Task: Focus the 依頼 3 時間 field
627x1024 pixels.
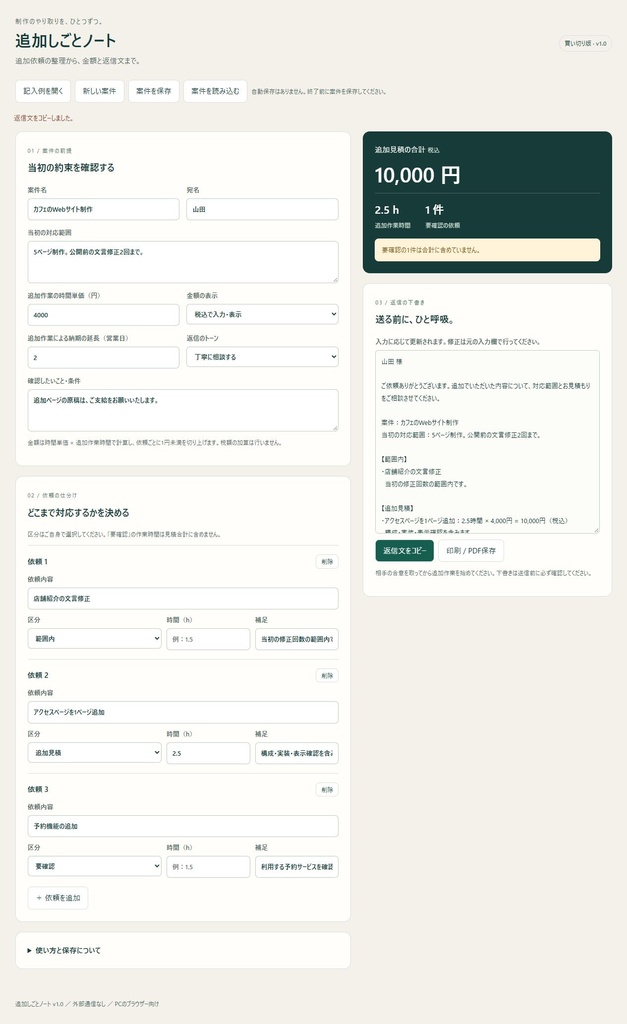Action: pos(208,867)
